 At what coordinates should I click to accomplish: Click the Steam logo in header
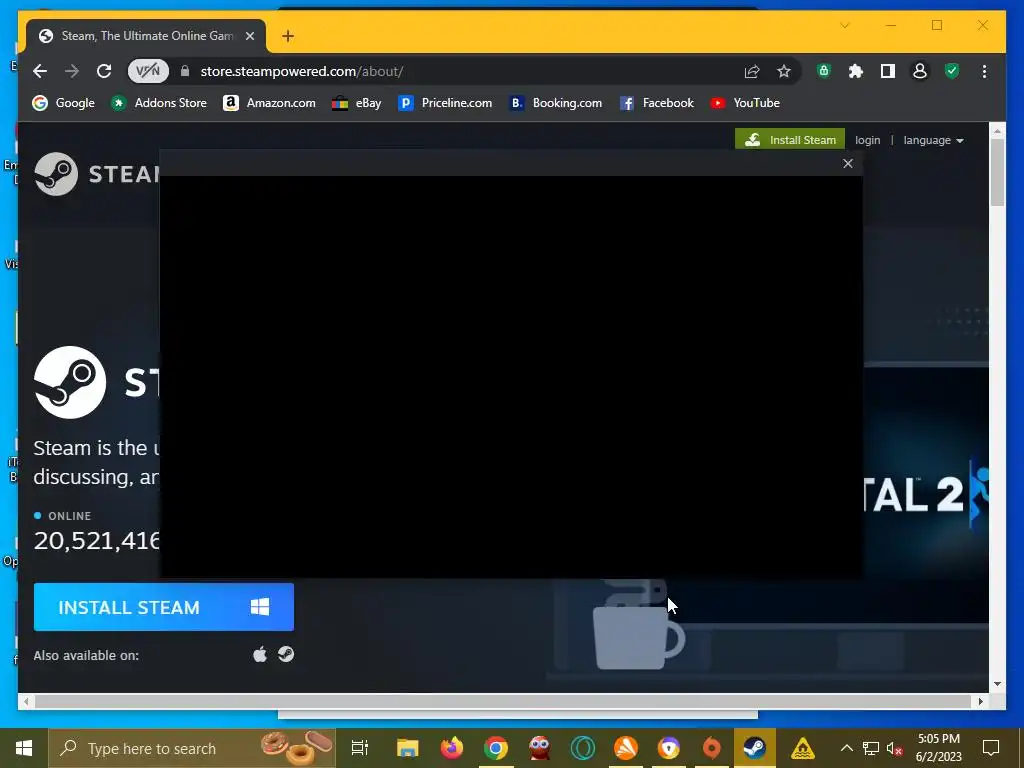(95, 174)
